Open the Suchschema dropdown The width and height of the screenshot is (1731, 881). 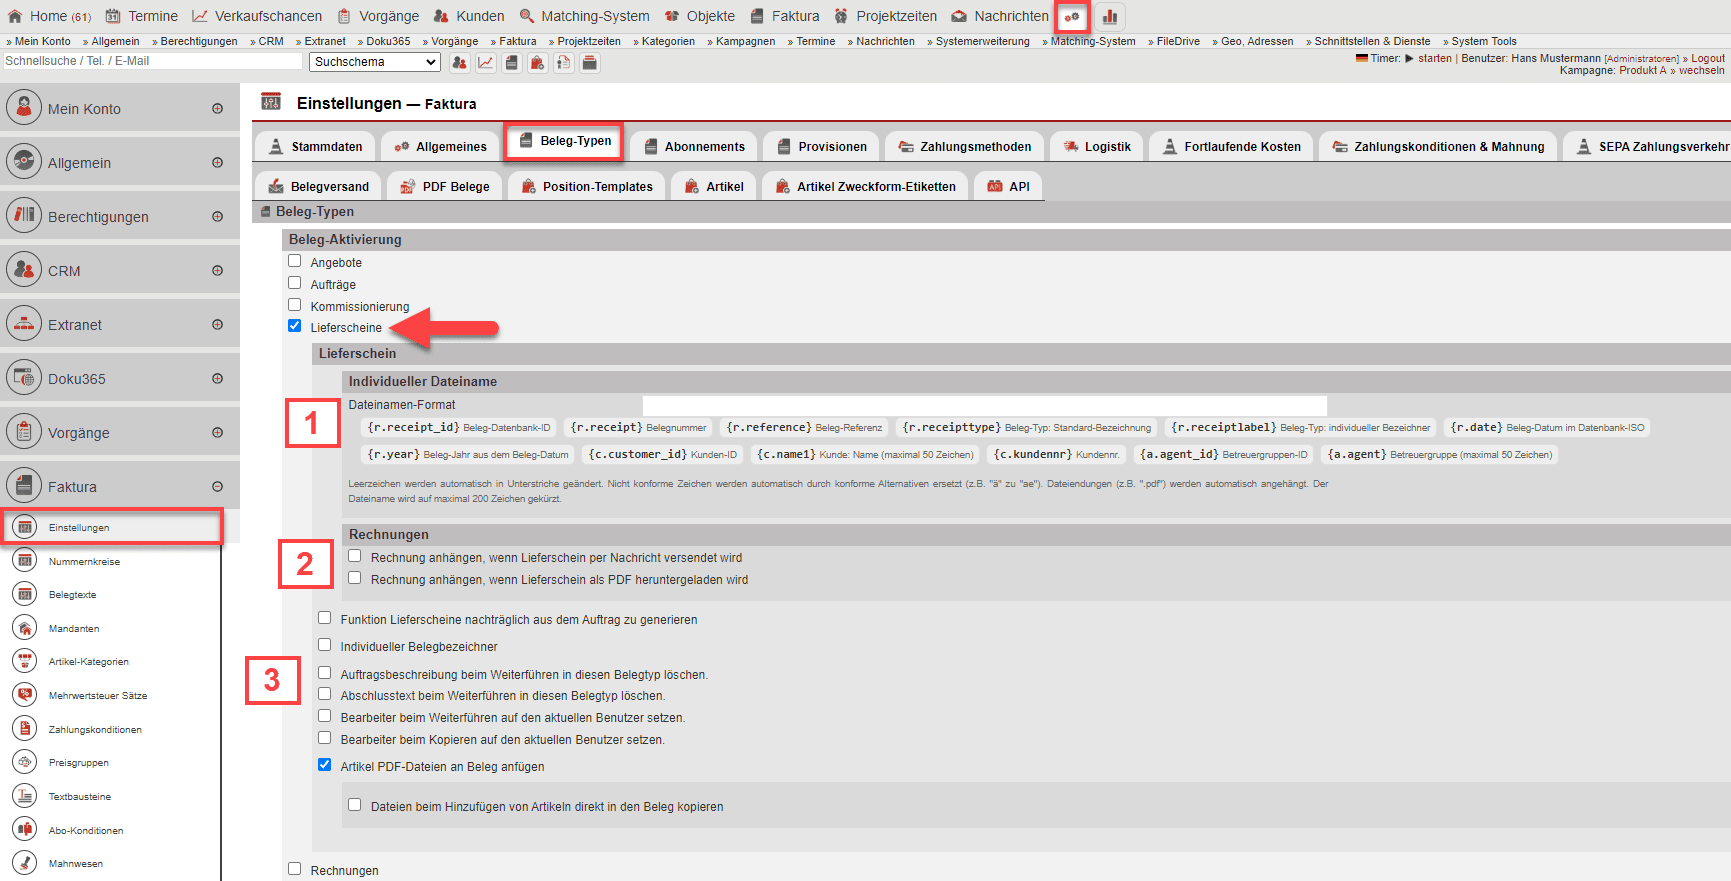point(375,62)
